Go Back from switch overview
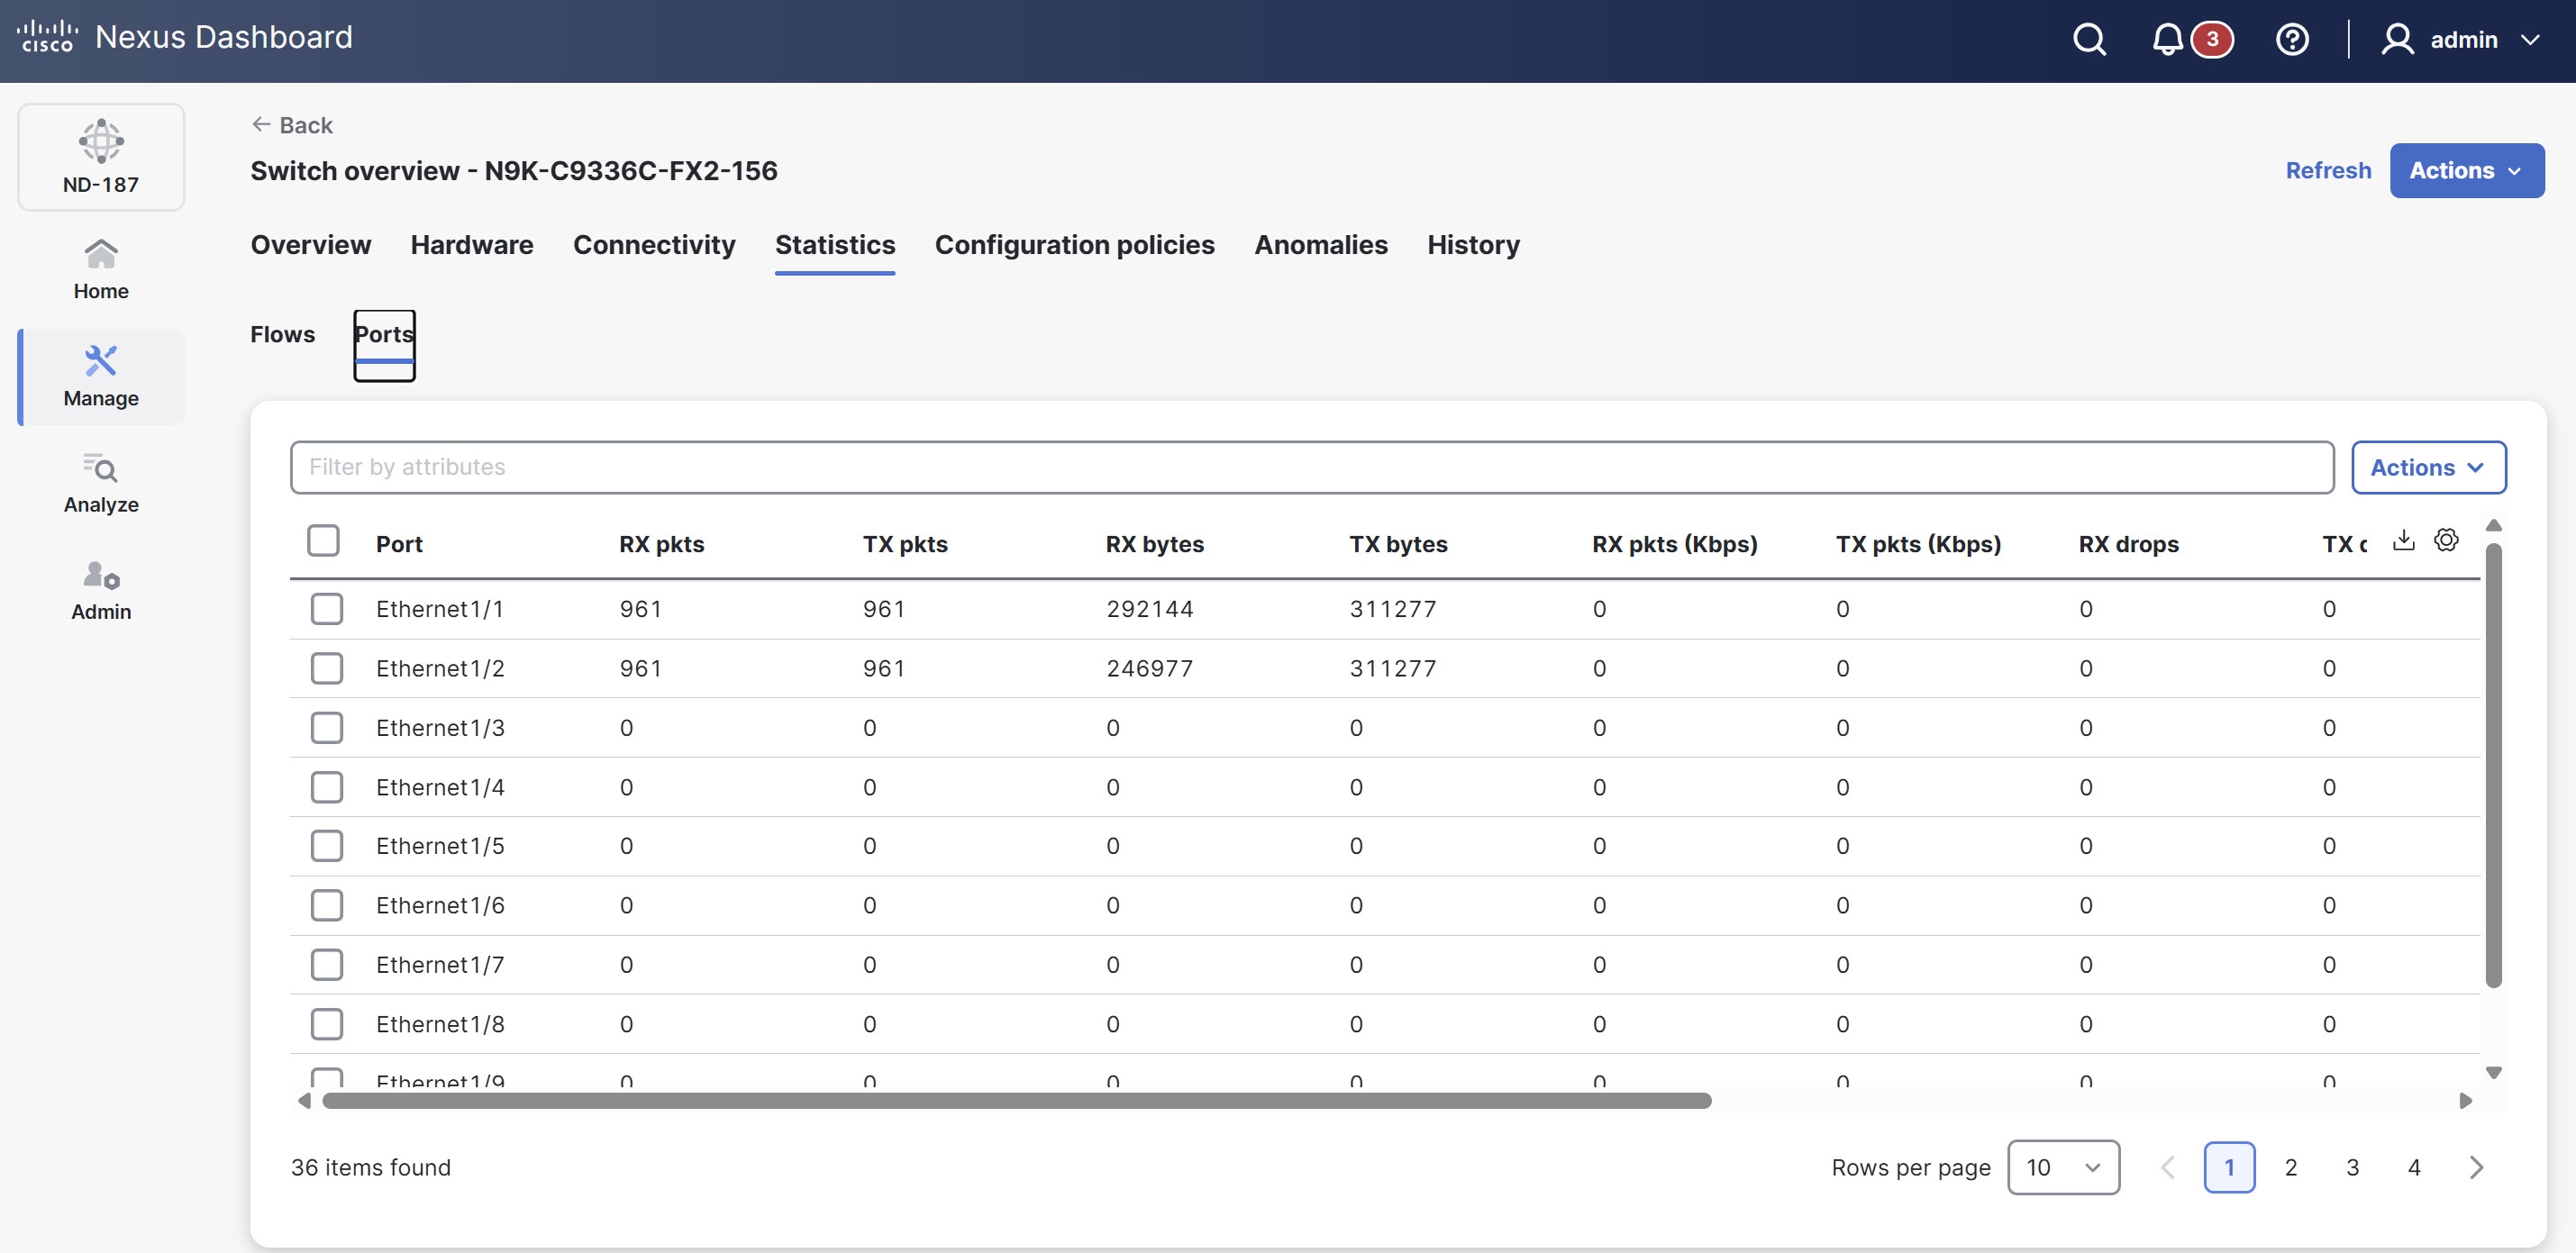The image size is (2576, 1253). click(292, 124)
